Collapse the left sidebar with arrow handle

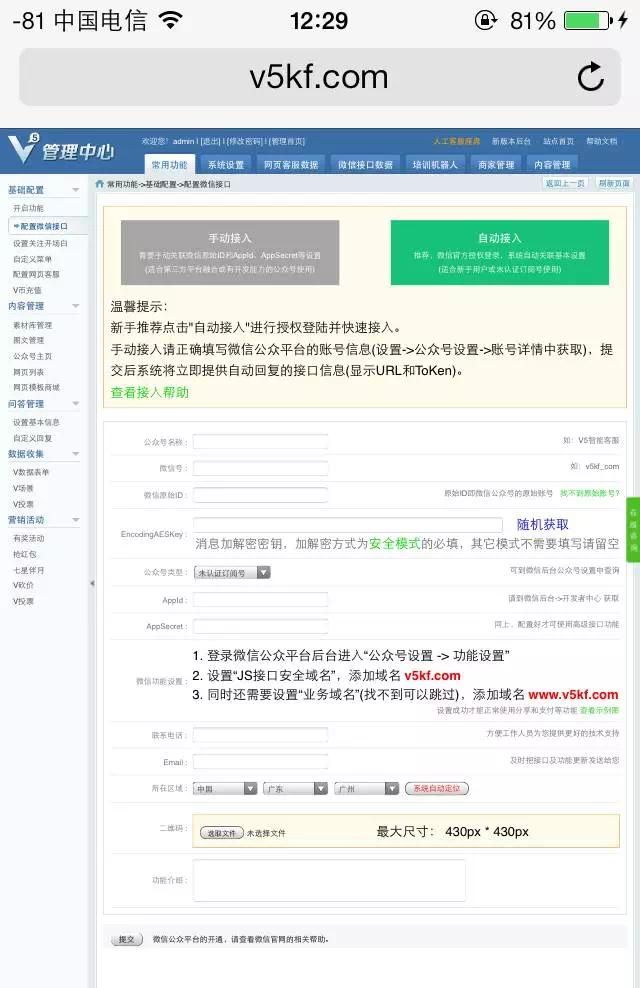(92, 583)
